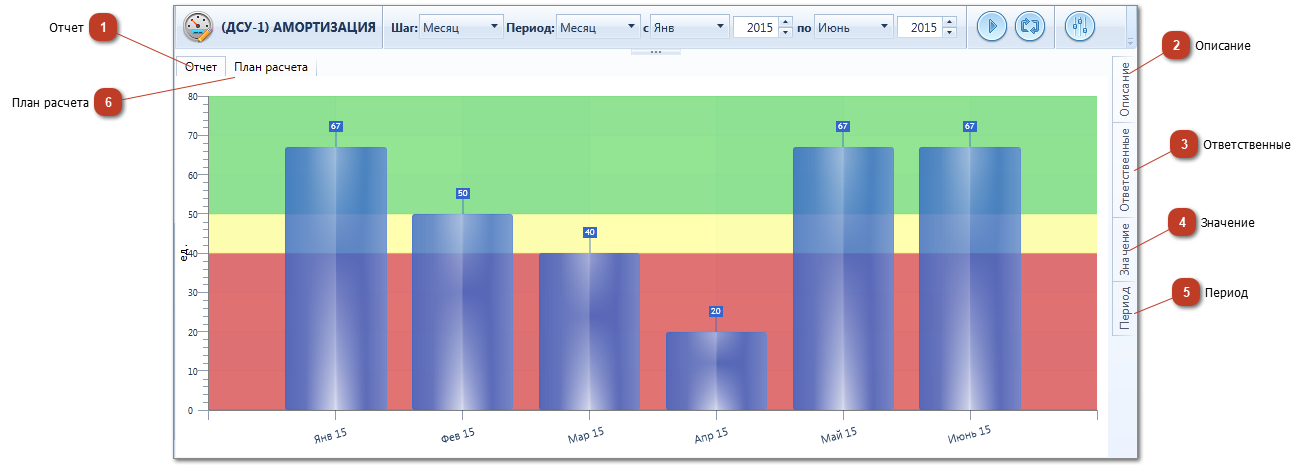Select the Апр 15 bar in chart
Image resolution: width=1307 pixels, height=468 pixels.
pos(716,371)
